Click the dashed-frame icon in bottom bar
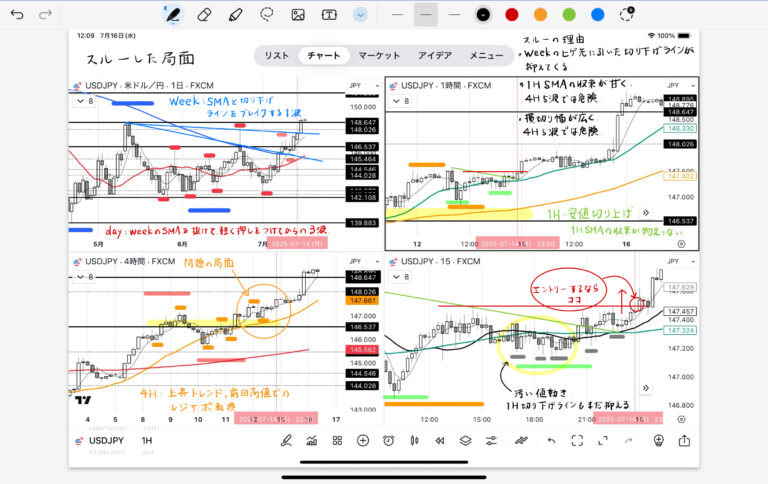This screenshot has width=768, height=484. click(577, 440)
